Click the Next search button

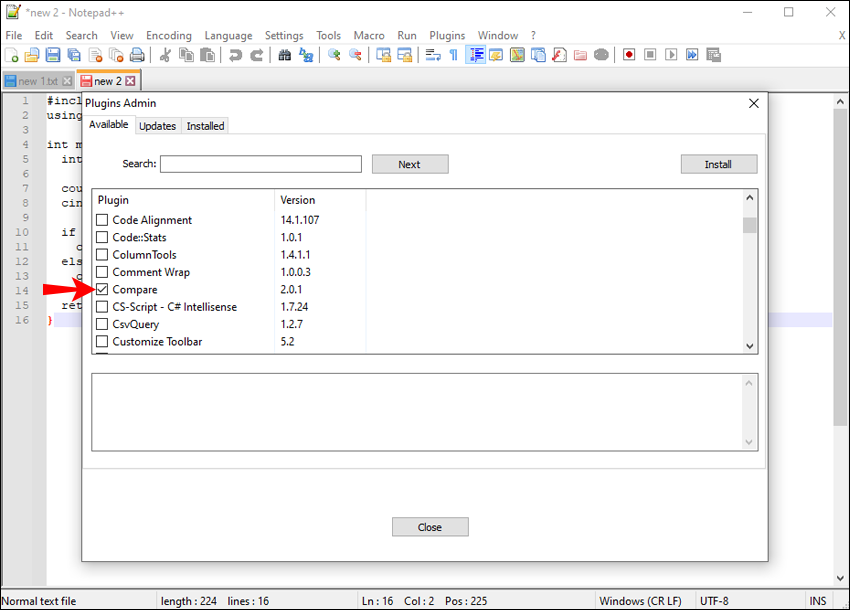[x=410, y=164]
